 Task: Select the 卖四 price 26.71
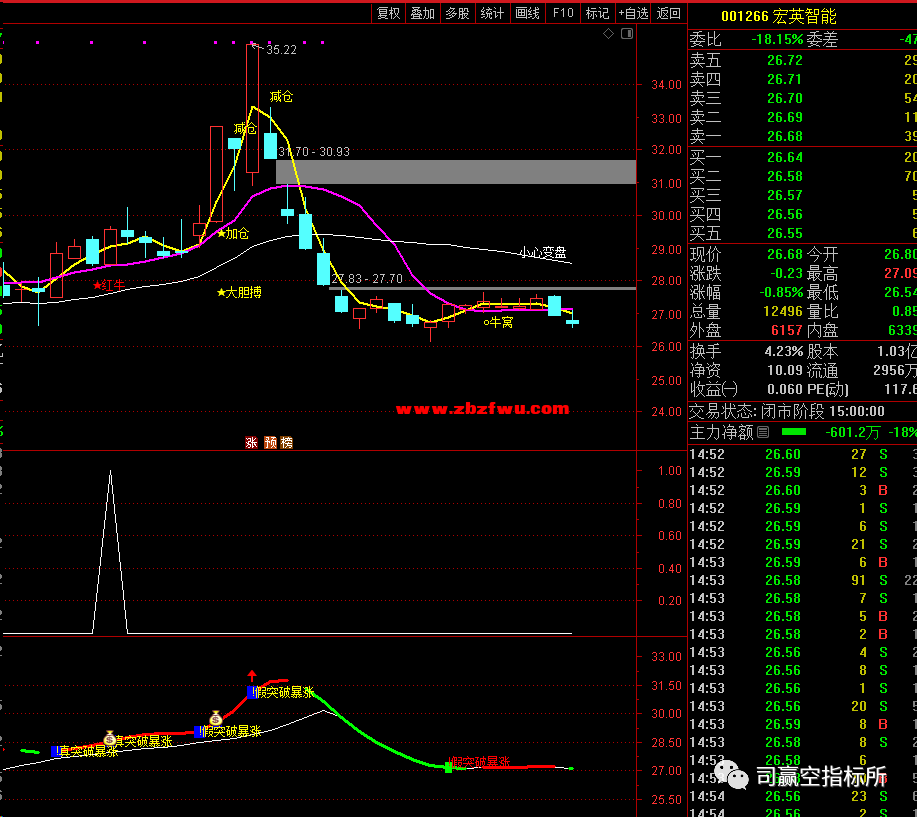[x=785, y=79]
